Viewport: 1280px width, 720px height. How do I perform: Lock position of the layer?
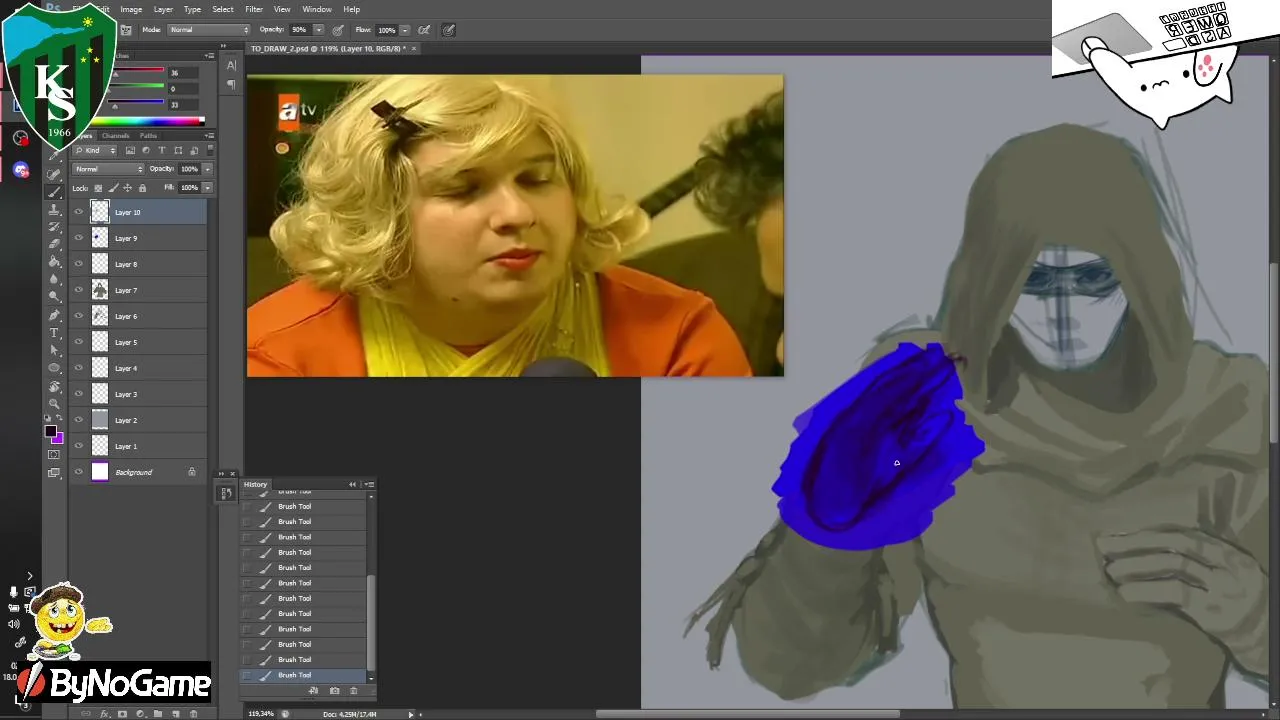(x=127, y=188)
